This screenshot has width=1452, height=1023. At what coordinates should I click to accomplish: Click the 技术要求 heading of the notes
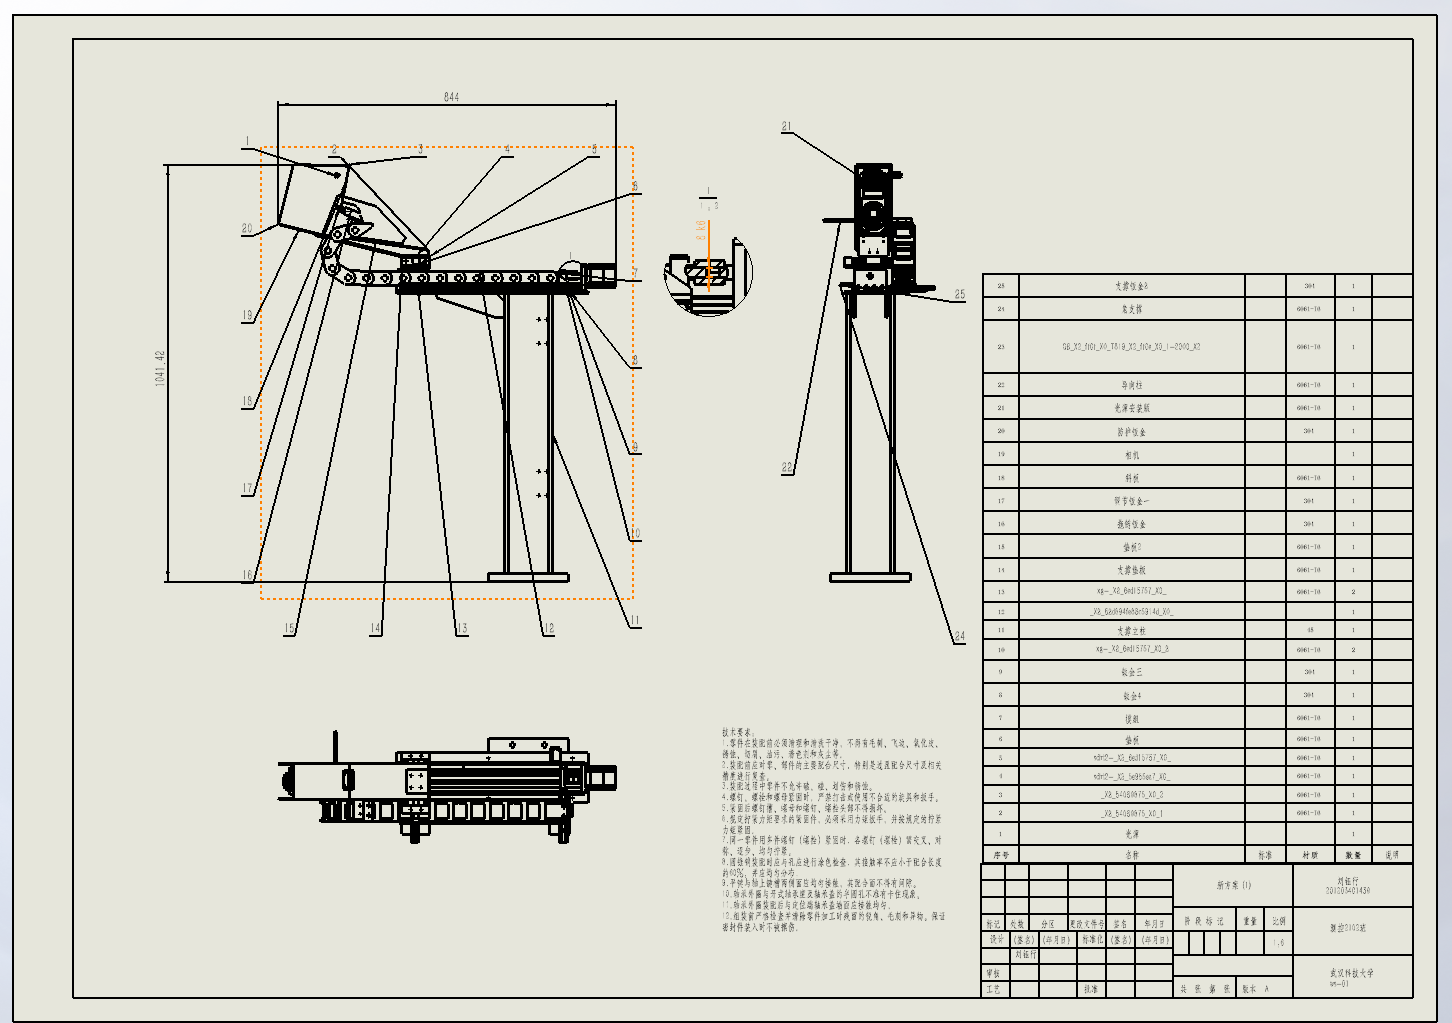(x=740, y=733)
